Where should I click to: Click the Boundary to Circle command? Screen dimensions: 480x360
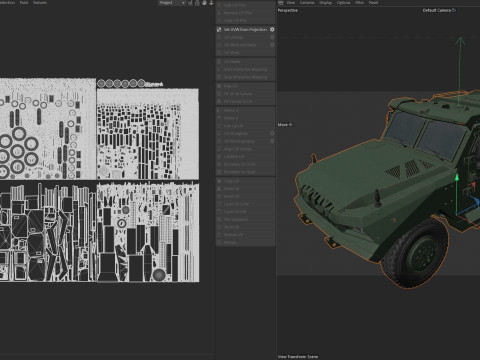pos(246,164)
